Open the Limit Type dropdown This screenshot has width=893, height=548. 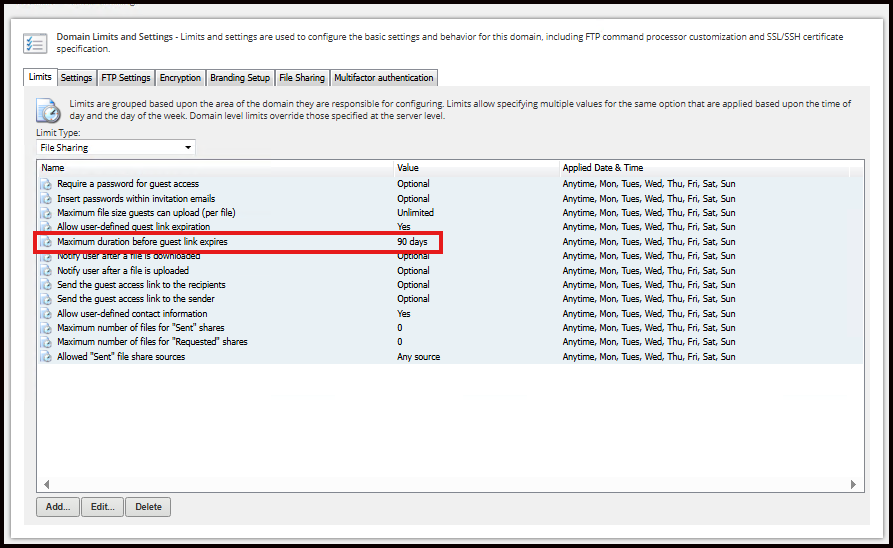[116, 148]
